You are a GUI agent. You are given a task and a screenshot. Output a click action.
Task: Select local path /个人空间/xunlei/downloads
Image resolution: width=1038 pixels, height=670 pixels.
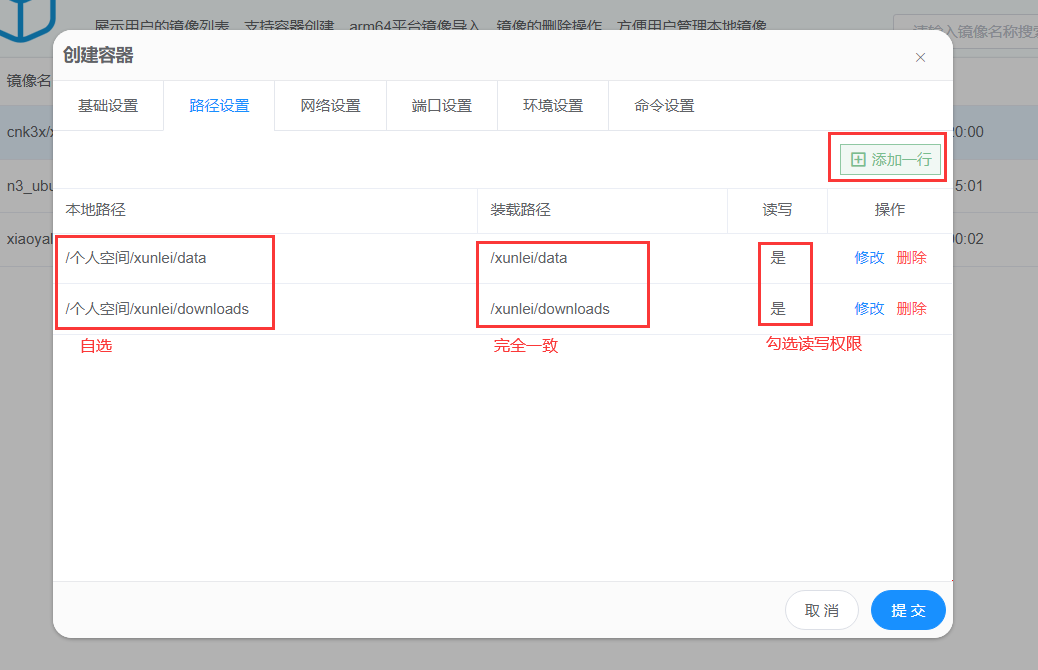pos(157,309)
